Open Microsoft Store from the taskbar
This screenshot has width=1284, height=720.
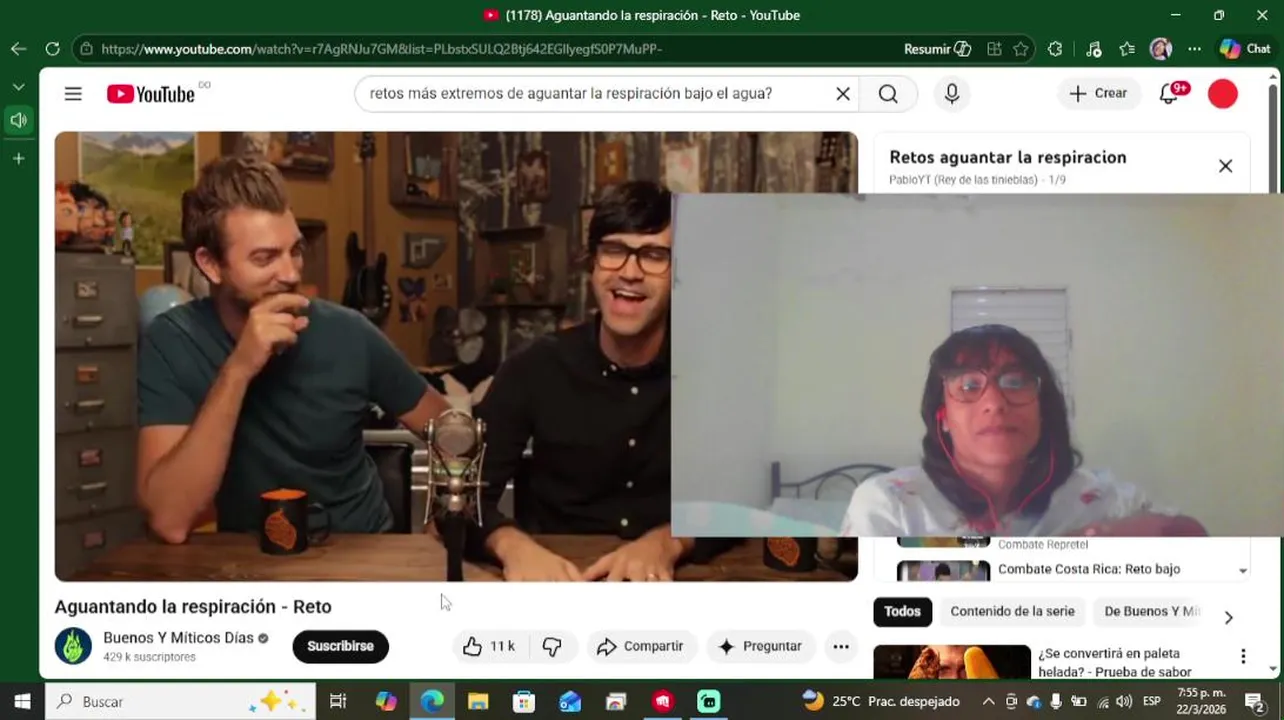click(524, 701)
